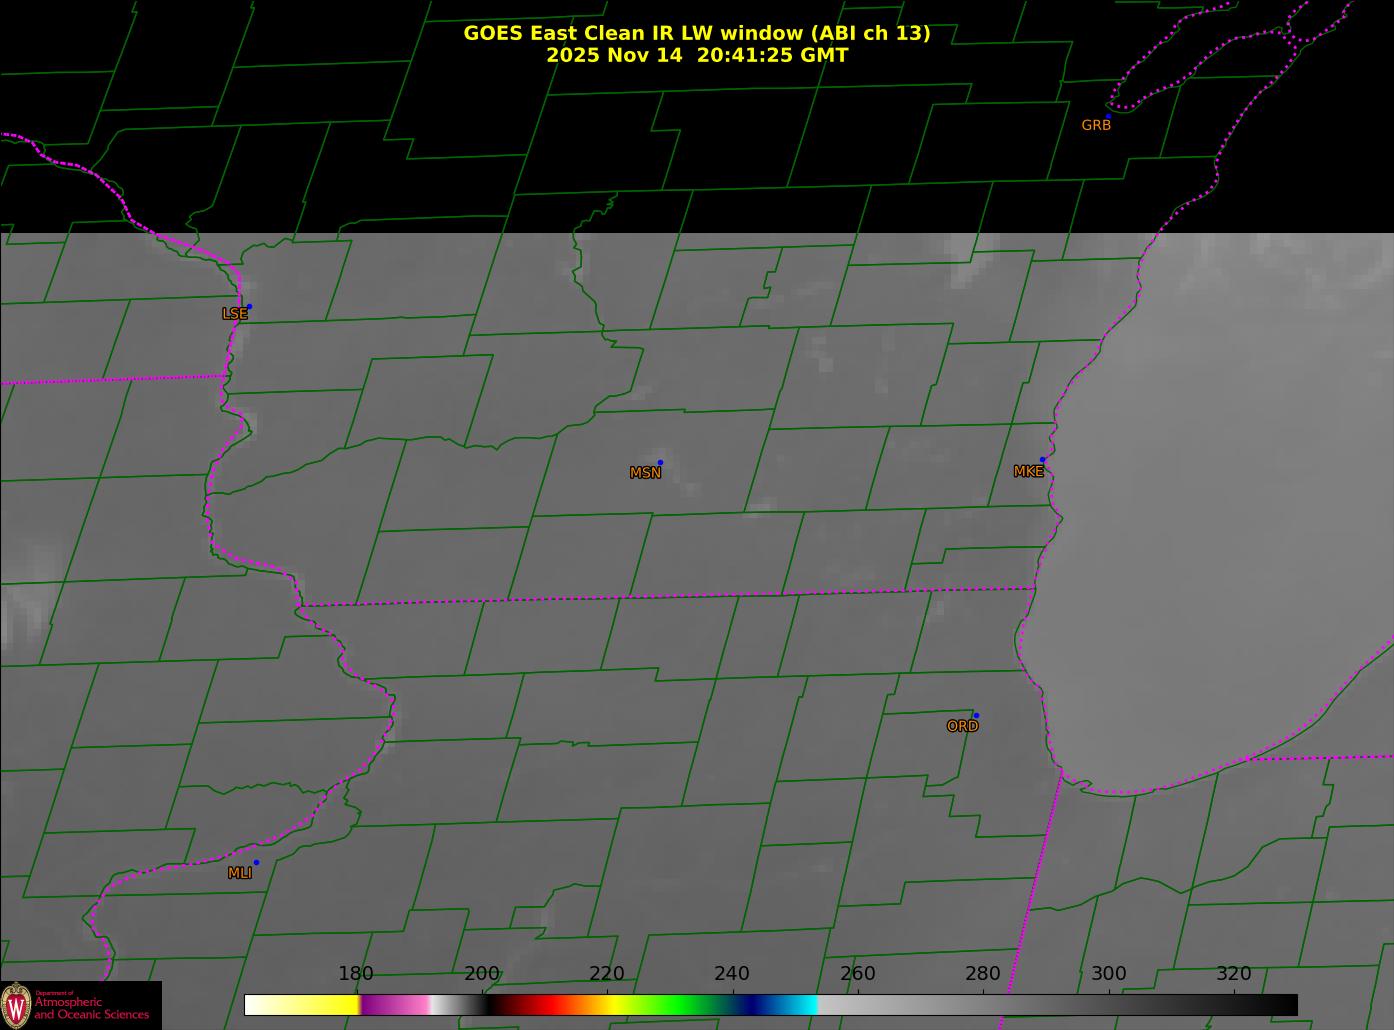
Task: Click the 300 colorbar tick label
Action: point(1108,974)
